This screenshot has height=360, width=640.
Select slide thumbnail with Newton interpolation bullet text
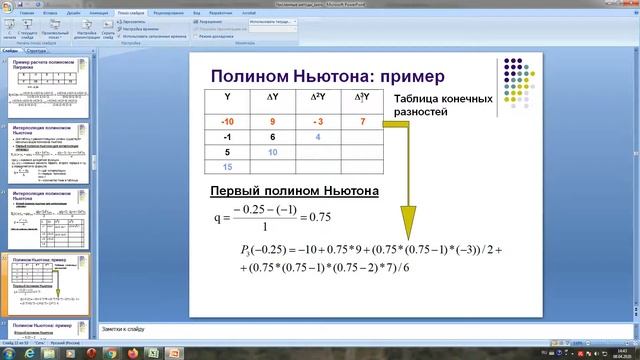[x=48, y=153]
